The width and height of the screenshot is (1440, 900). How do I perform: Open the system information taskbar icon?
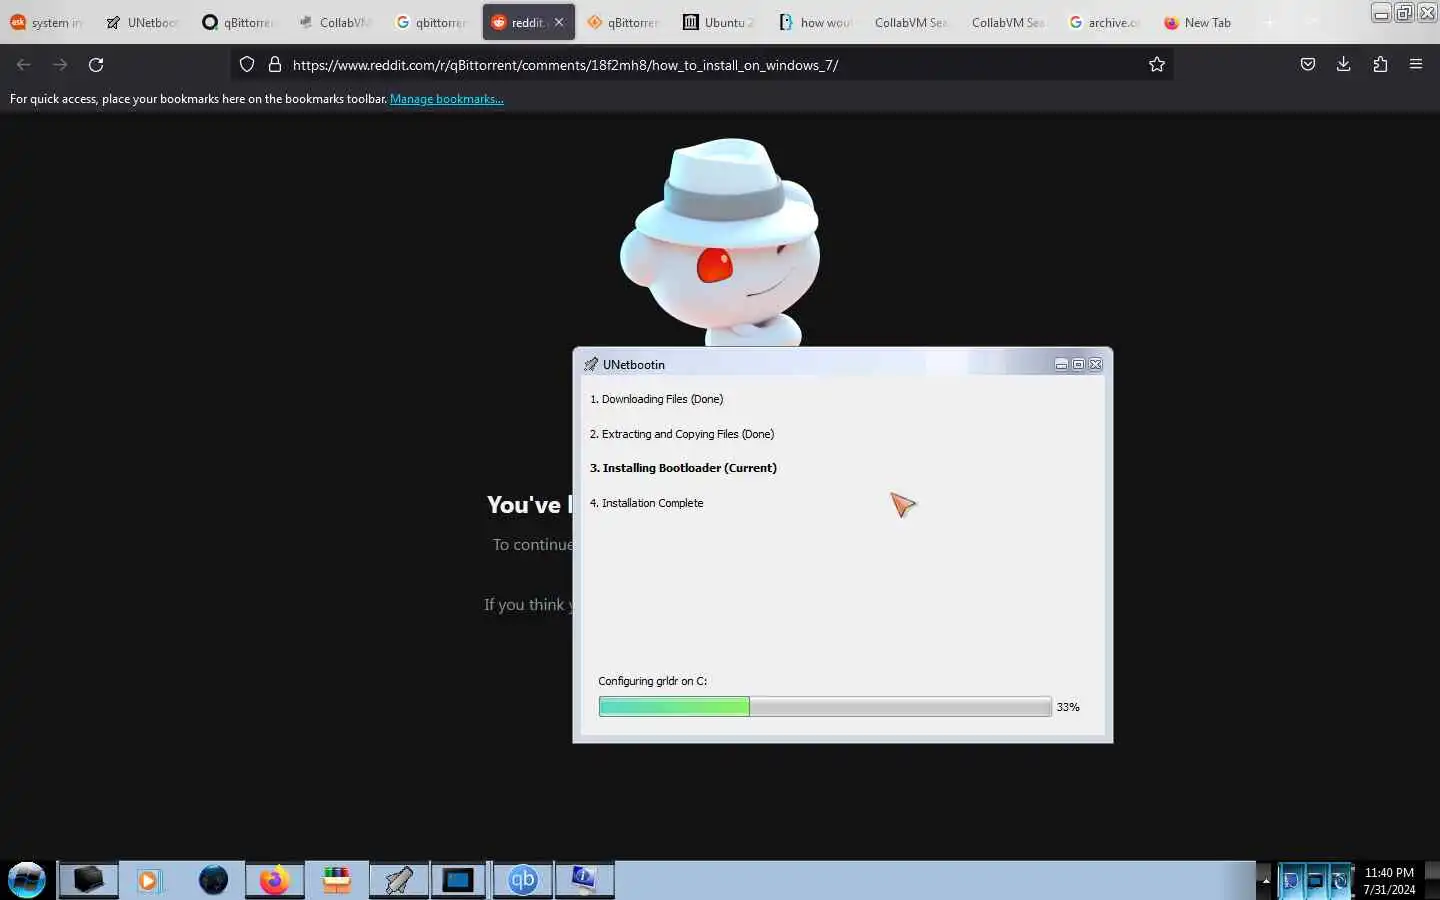click(584, 880)
